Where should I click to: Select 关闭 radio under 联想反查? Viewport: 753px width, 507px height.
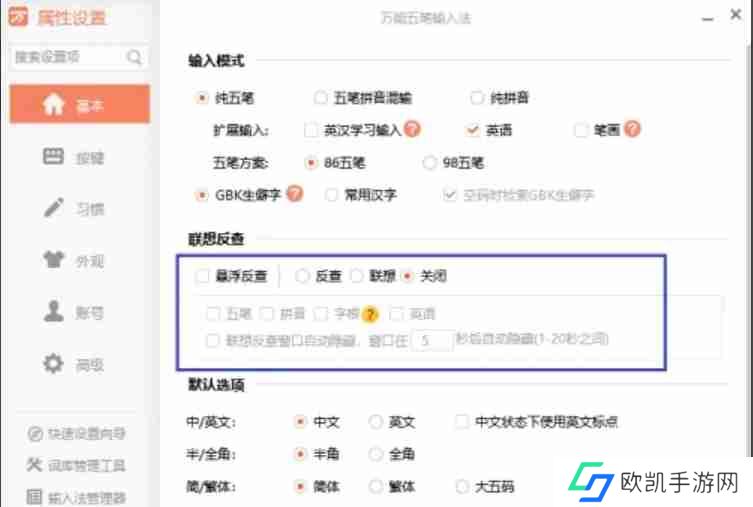(x=408, y=276)
